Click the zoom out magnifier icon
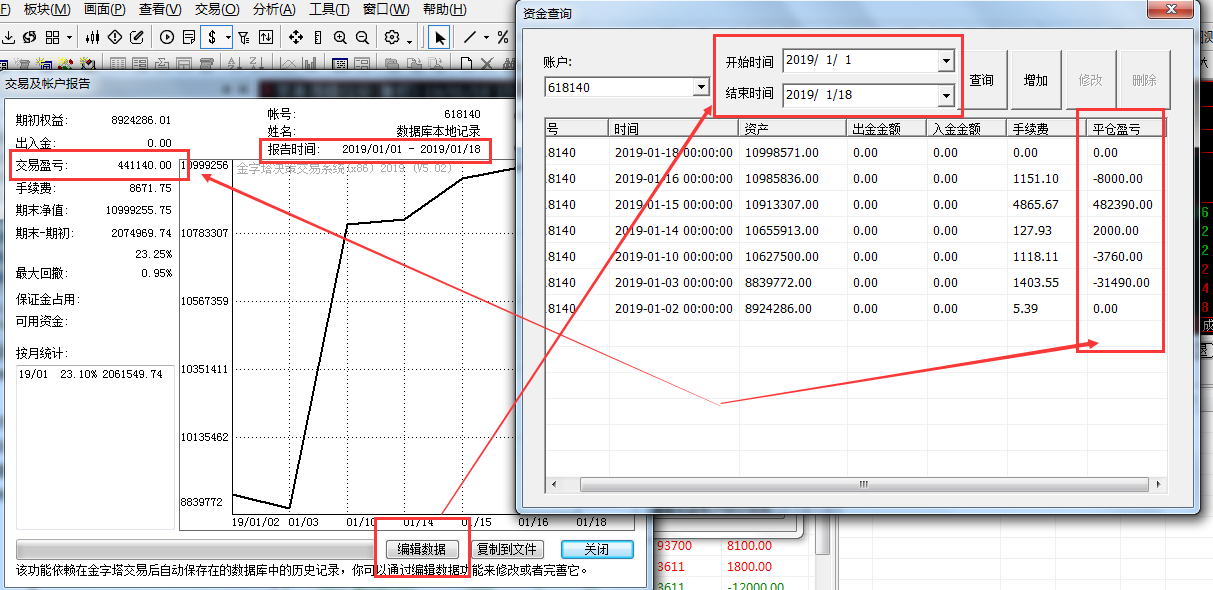 click(362, 38)
